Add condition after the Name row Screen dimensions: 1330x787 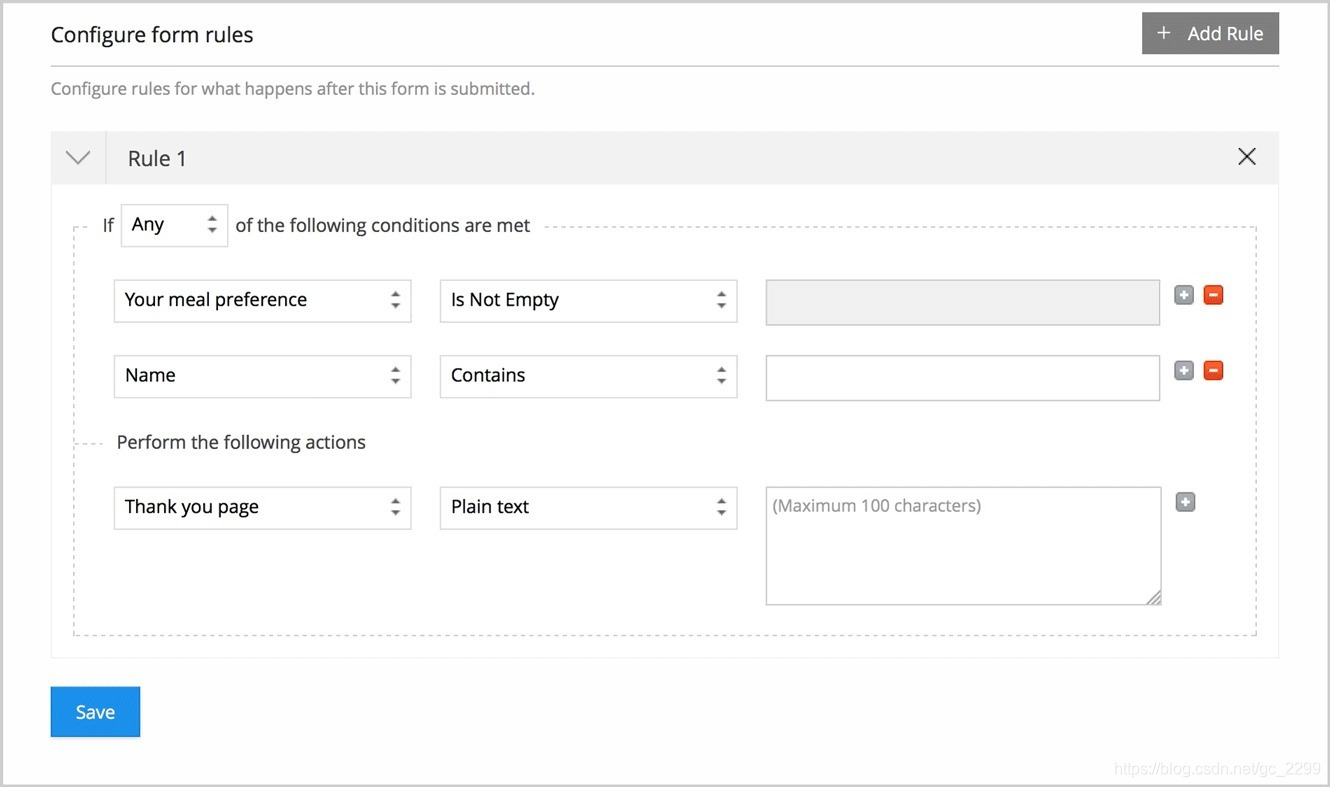pyautogui.click(x=1184, y=371)
